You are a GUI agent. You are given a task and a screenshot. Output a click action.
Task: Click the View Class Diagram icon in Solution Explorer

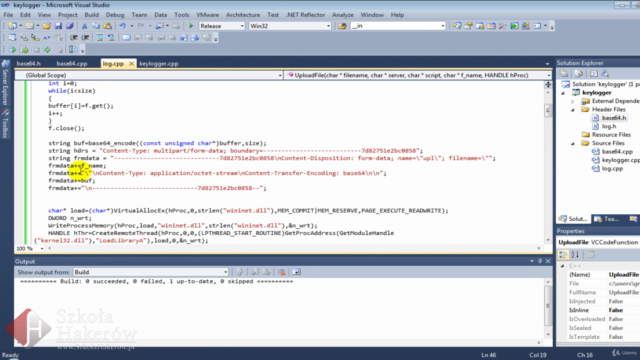[605, 74]
